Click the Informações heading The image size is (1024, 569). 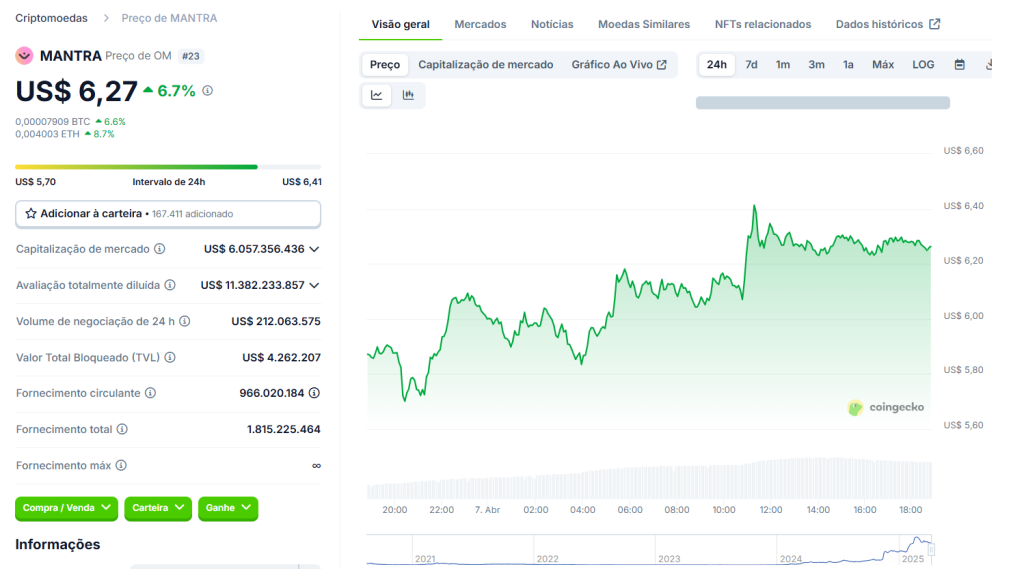[x=57, y=544]
